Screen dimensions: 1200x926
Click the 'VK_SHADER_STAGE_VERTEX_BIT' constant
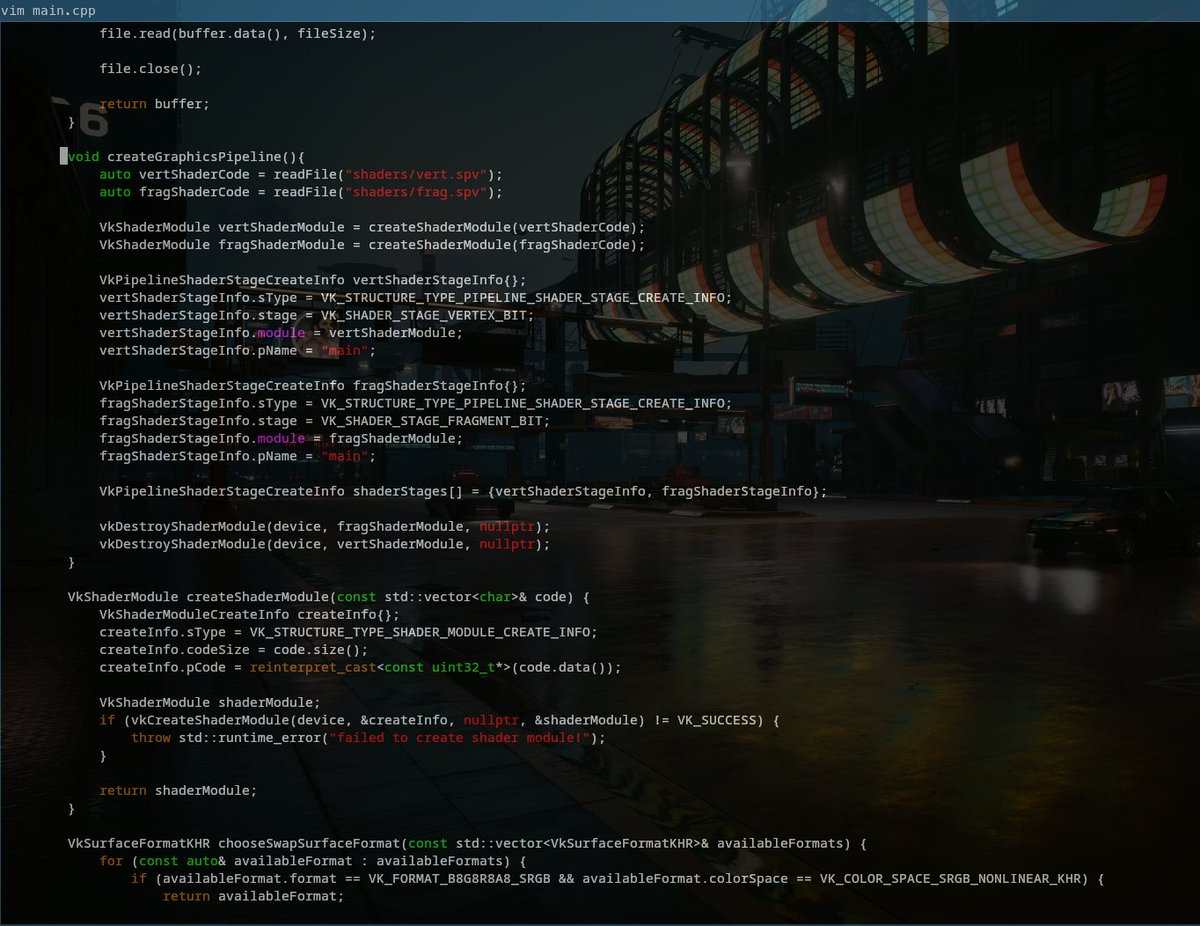tap(424, 315)
